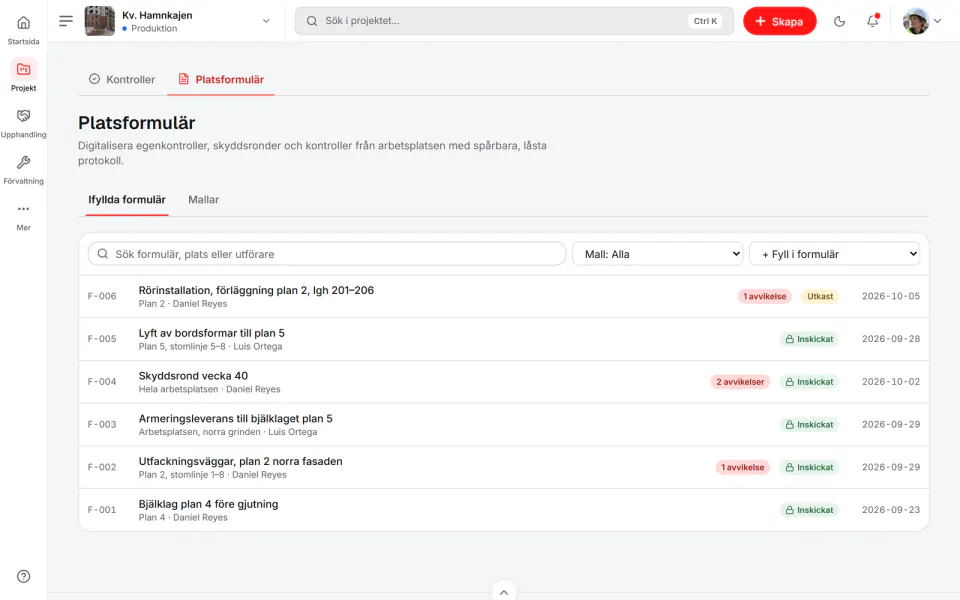Switch to the Mallar tab
This screenshot has height=600, width=960.
203,200
